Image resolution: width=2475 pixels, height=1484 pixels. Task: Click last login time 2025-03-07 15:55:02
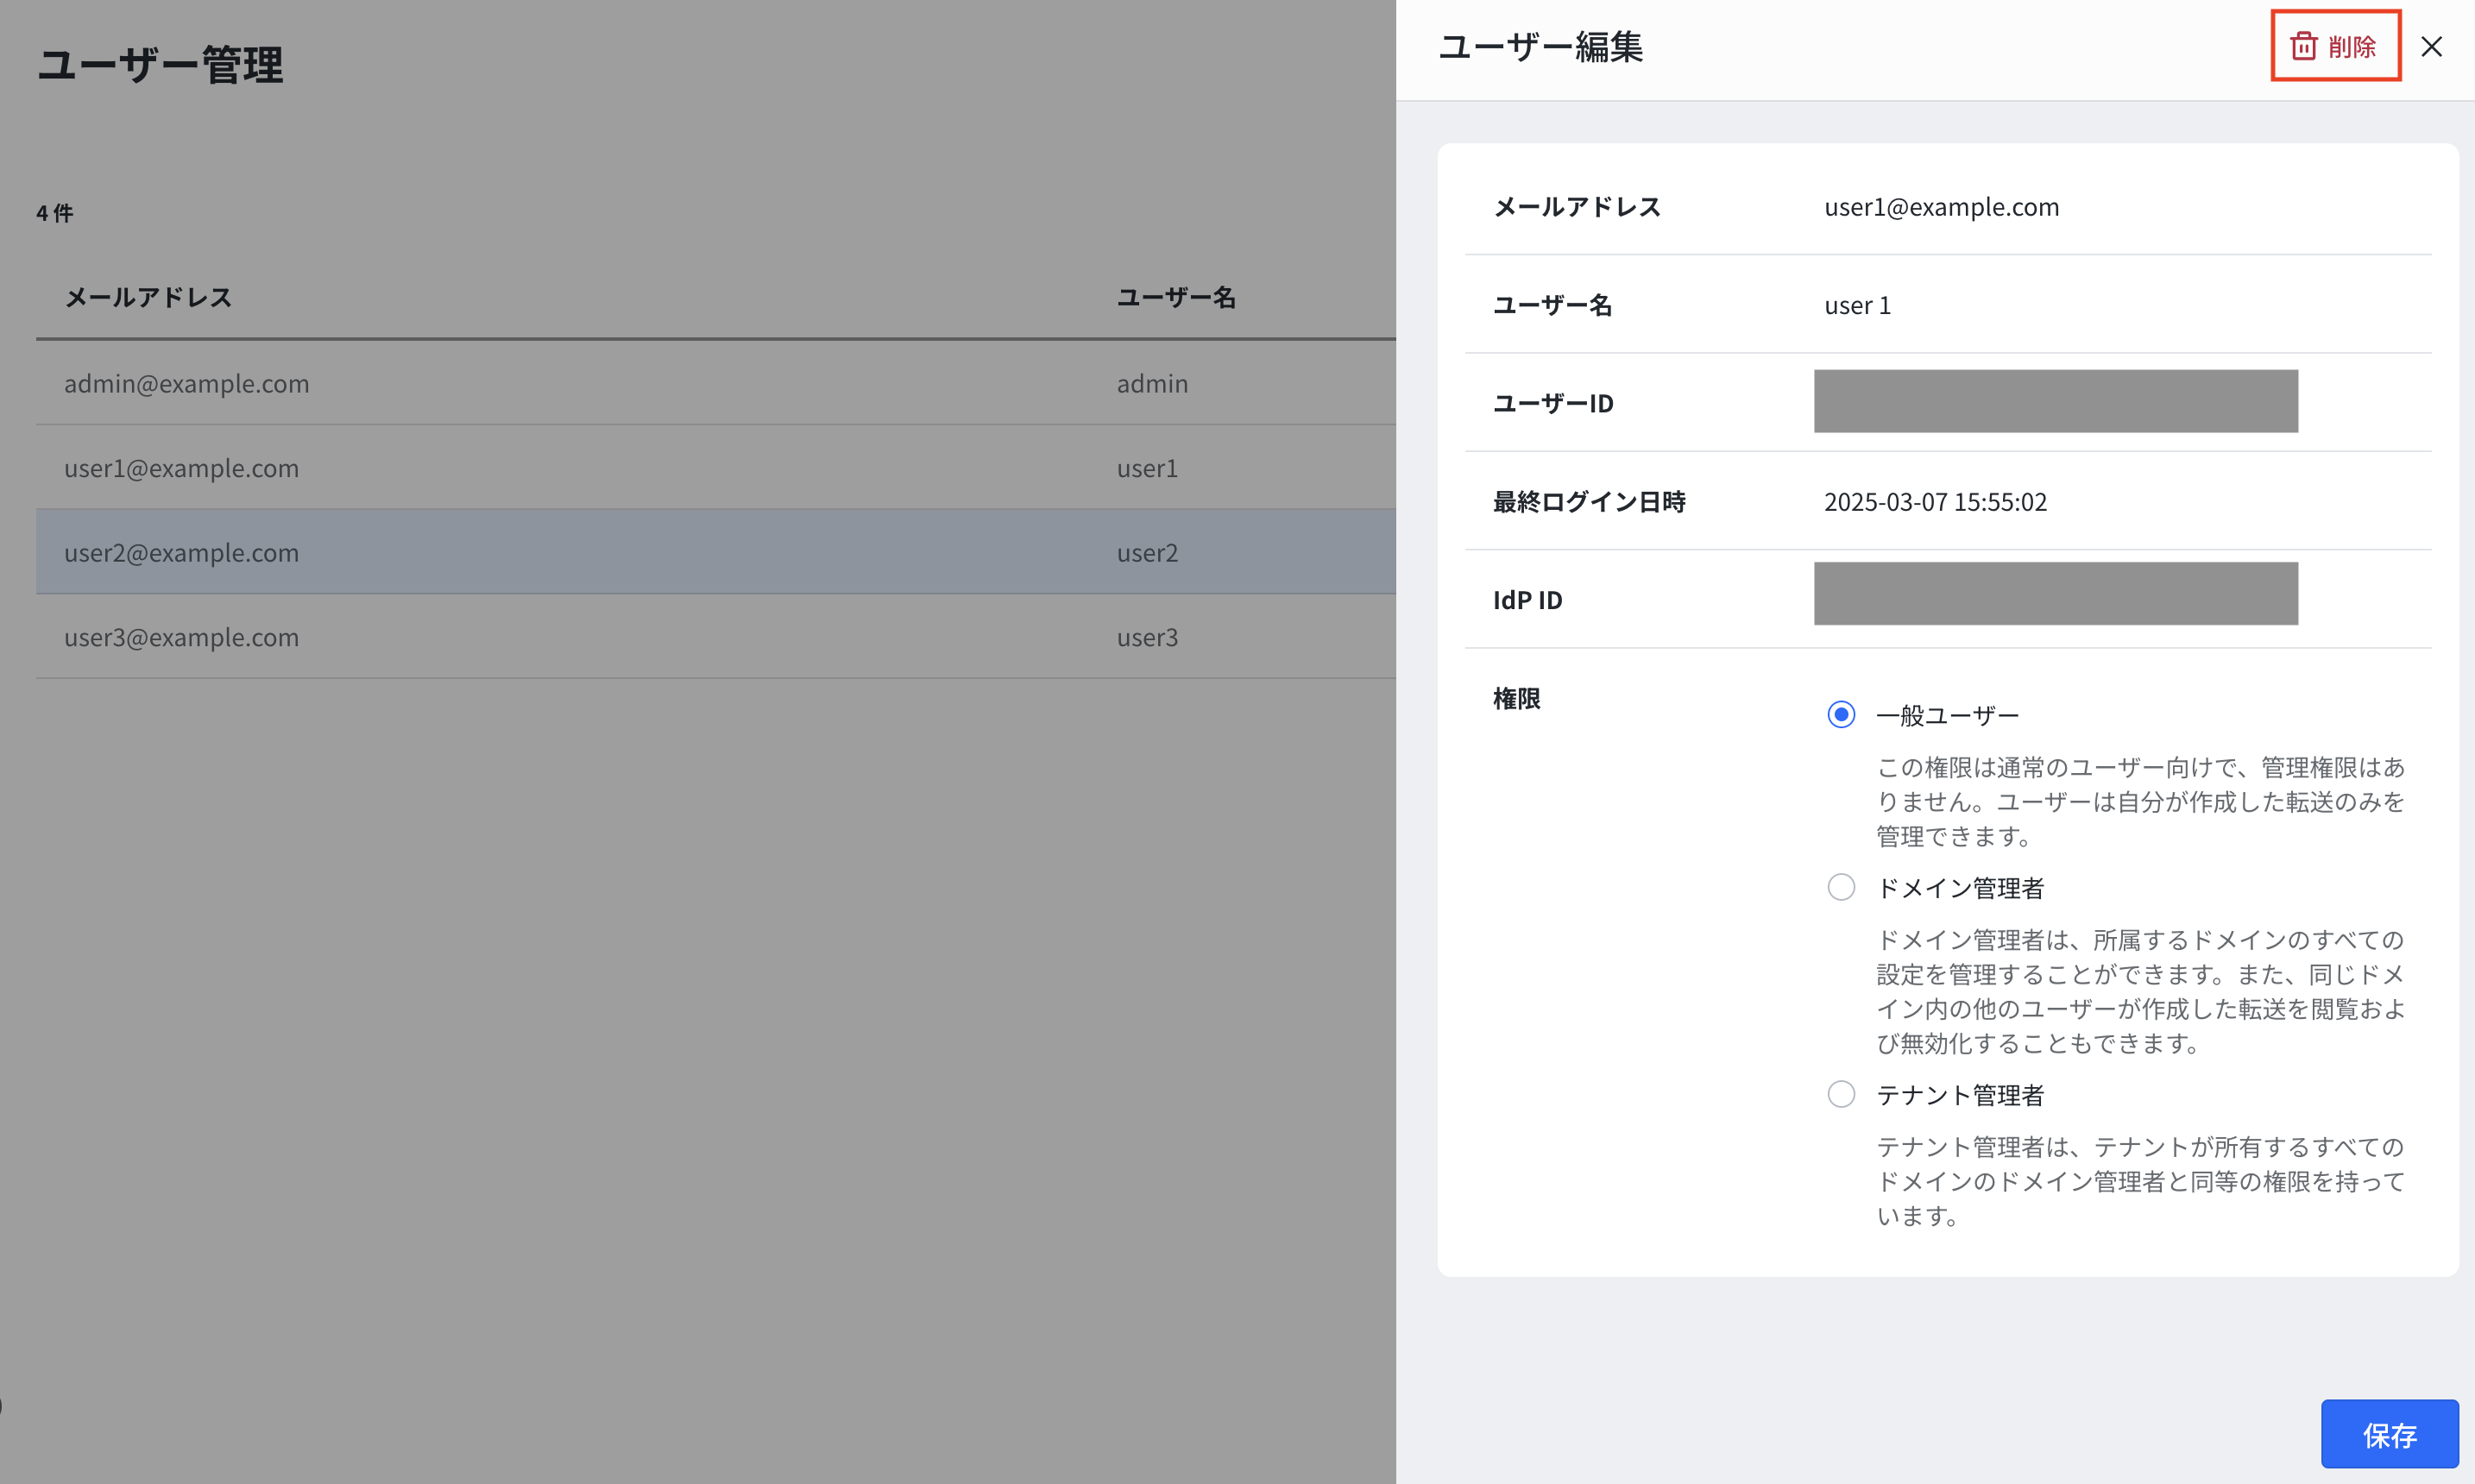1935,502
